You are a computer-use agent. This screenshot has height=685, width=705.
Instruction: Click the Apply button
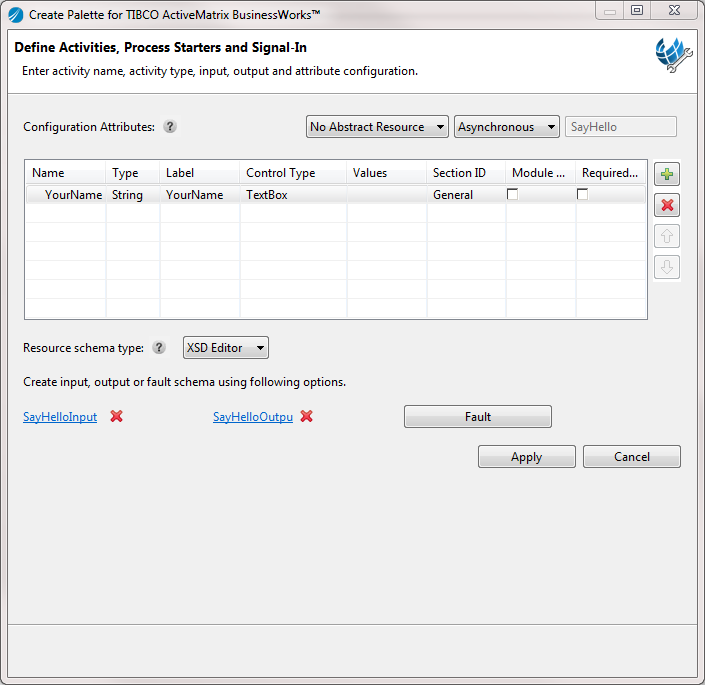pyautogui.click(x=527, y=457)
